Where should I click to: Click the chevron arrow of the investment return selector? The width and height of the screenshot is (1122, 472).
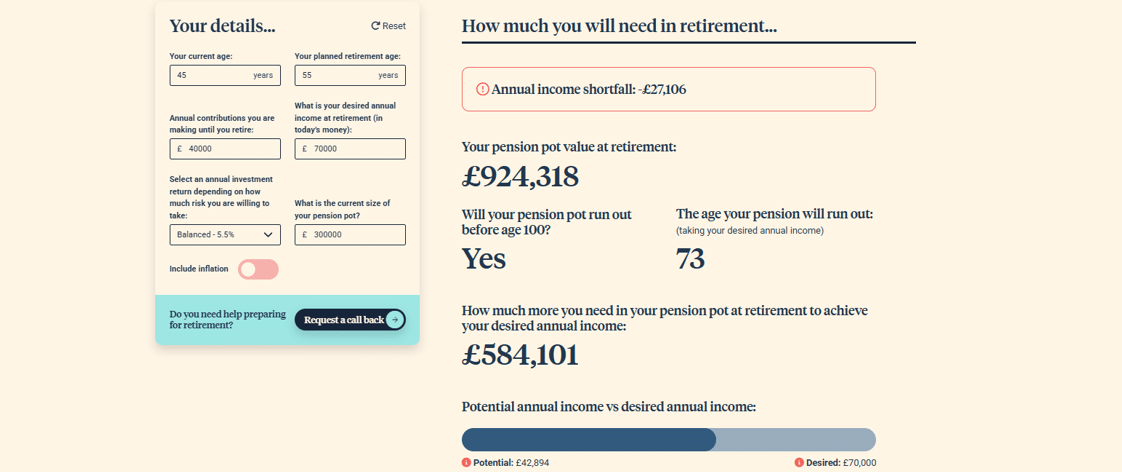pyautogui.click(x=268, y=235)
